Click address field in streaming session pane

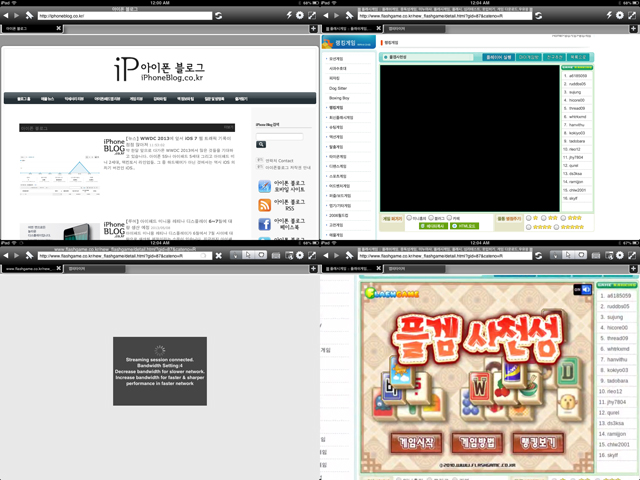125,256
